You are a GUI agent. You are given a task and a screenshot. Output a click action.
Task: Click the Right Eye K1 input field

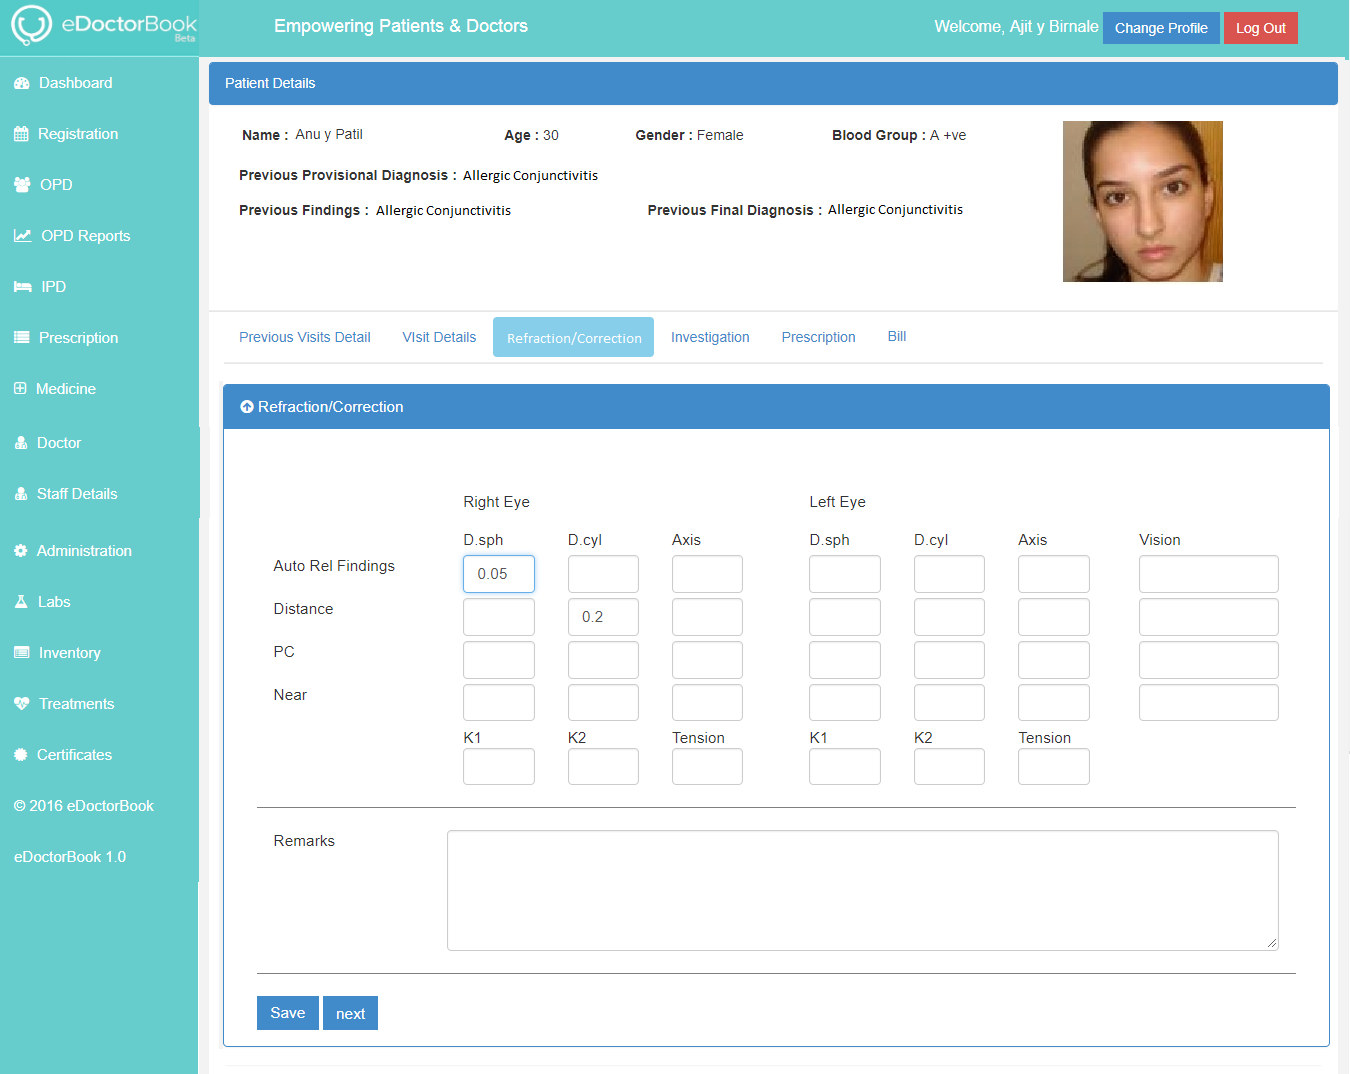click(498, 767)
